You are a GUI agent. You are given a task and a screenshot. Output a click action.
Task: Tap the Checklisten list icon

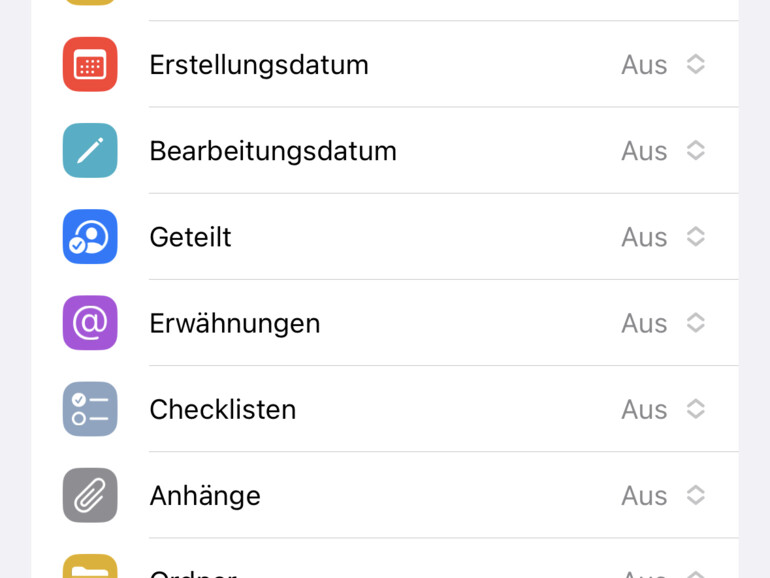click(90, 409)
